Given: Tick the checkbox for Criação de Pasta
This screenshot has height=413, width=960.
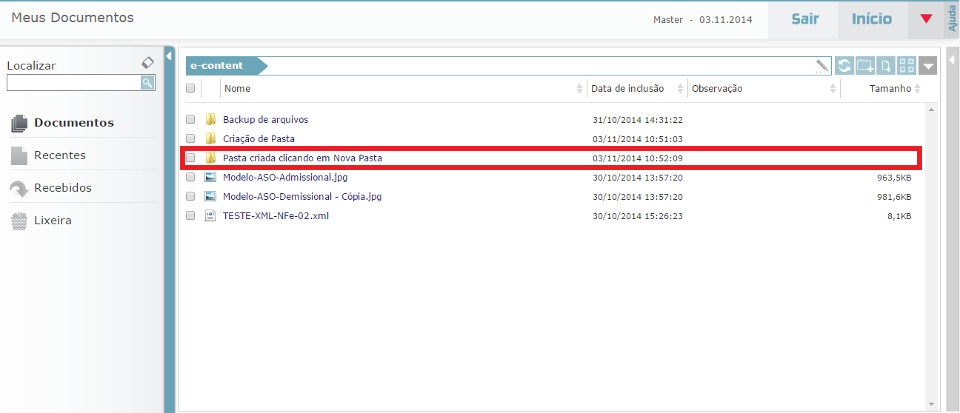Looking at the screenshot, I should tap(190, 139).
